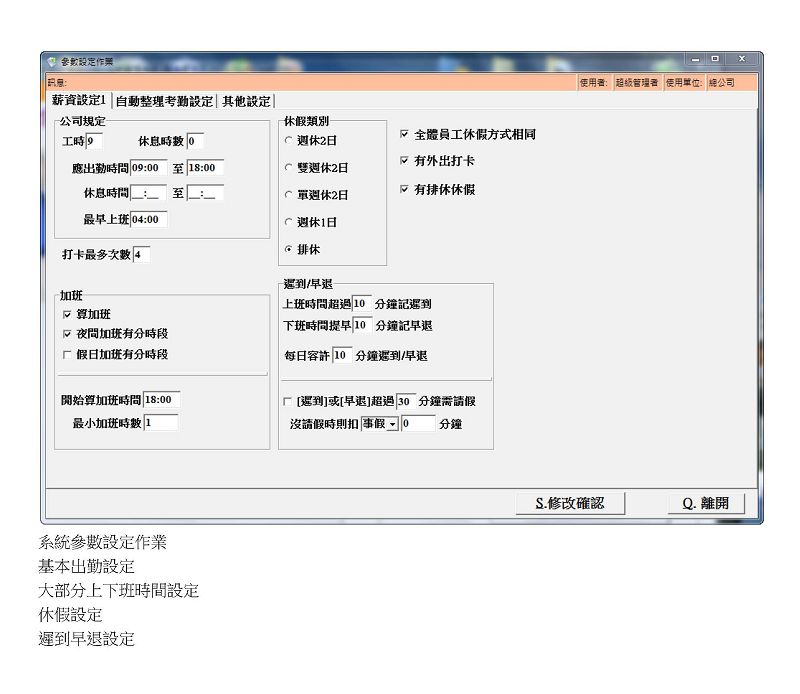Select the 週休1日 leave type

(289, 222)
